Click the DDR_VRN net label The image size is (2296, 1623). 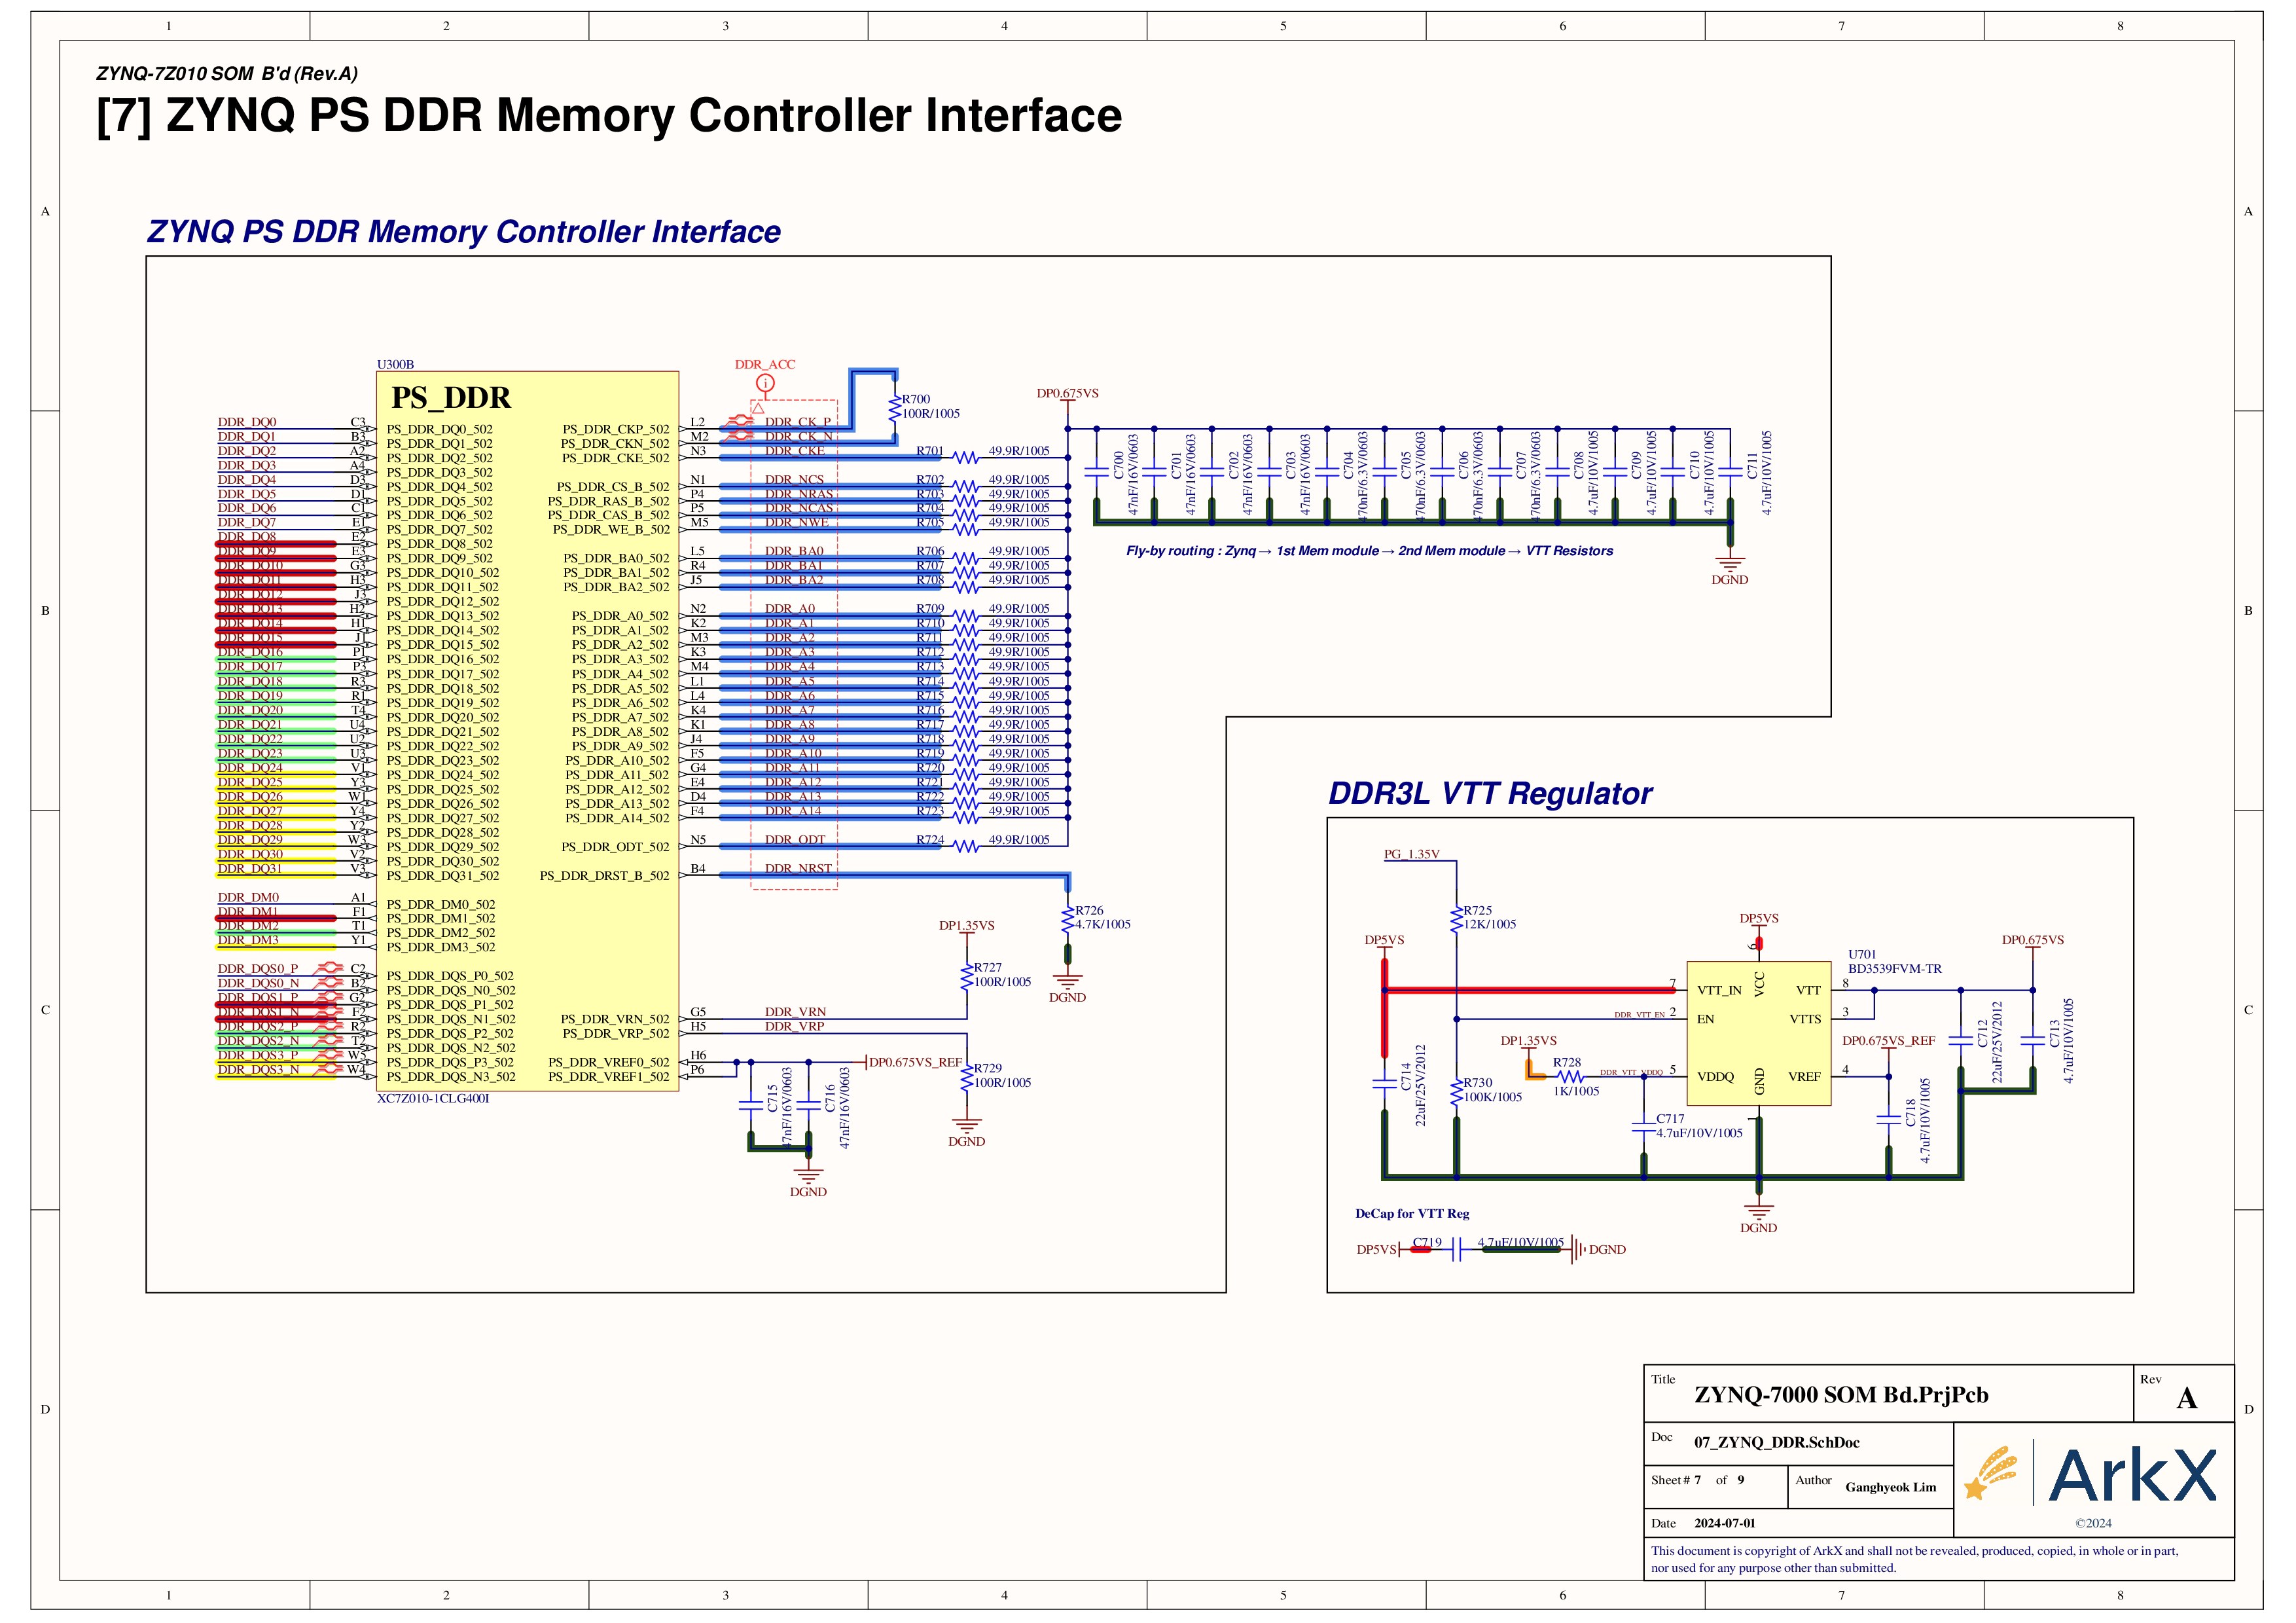coord(795,1012)
